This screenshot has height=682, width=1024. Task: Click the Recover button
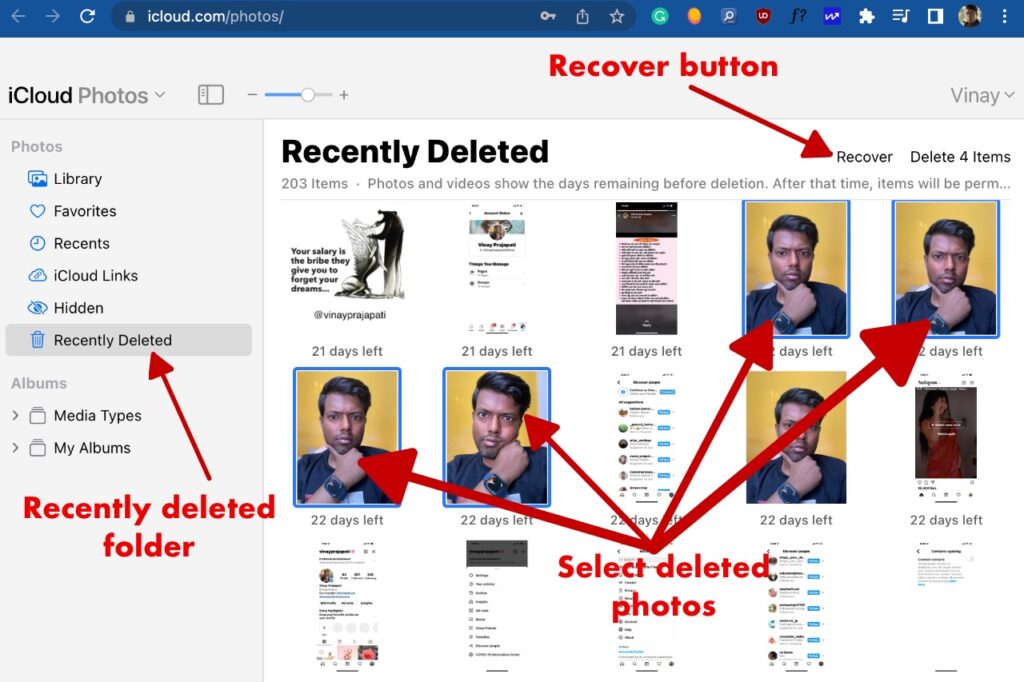point(864,157)
